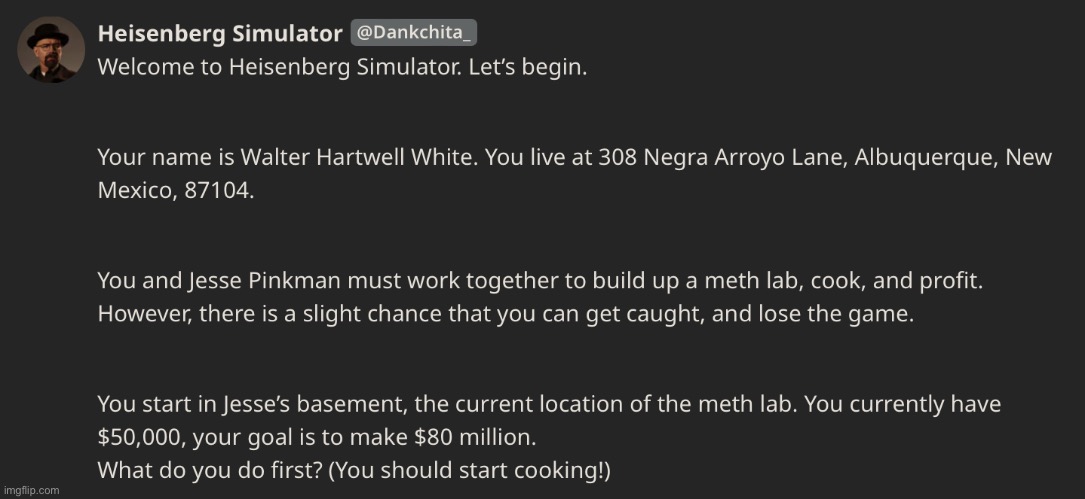Click the '(You should start cooking!)' hint
This screenshot has width=1085, height=499.
[470, 471]
